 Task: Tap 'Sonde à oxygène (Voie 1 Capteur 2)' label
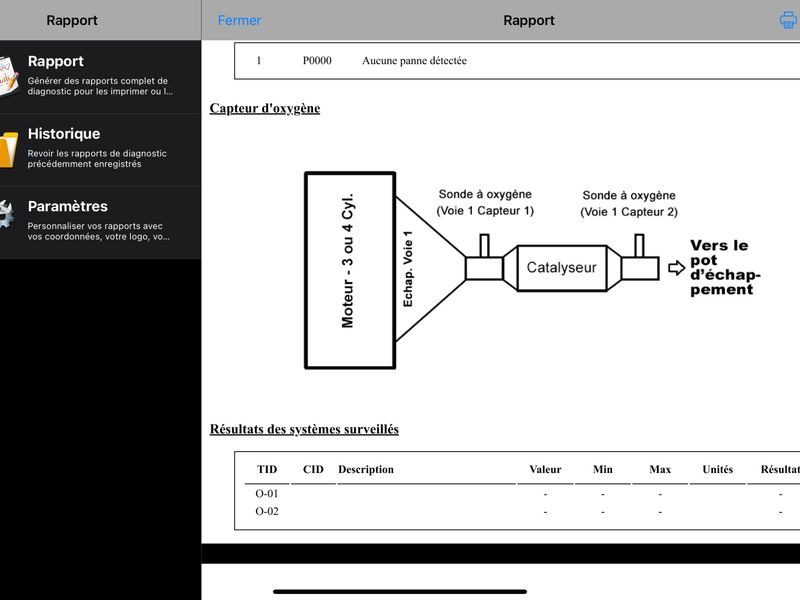[x=629, y=204]
